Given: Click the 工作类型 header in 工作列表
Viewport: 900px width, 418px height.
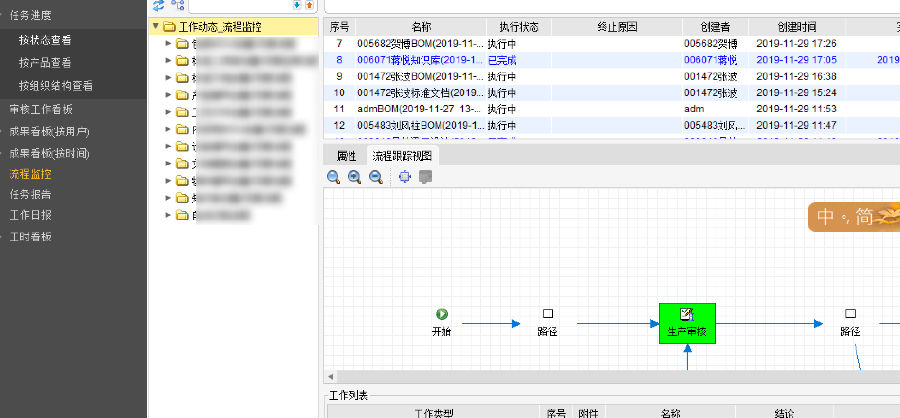Looking at the screenshot, I should point(433,412).
